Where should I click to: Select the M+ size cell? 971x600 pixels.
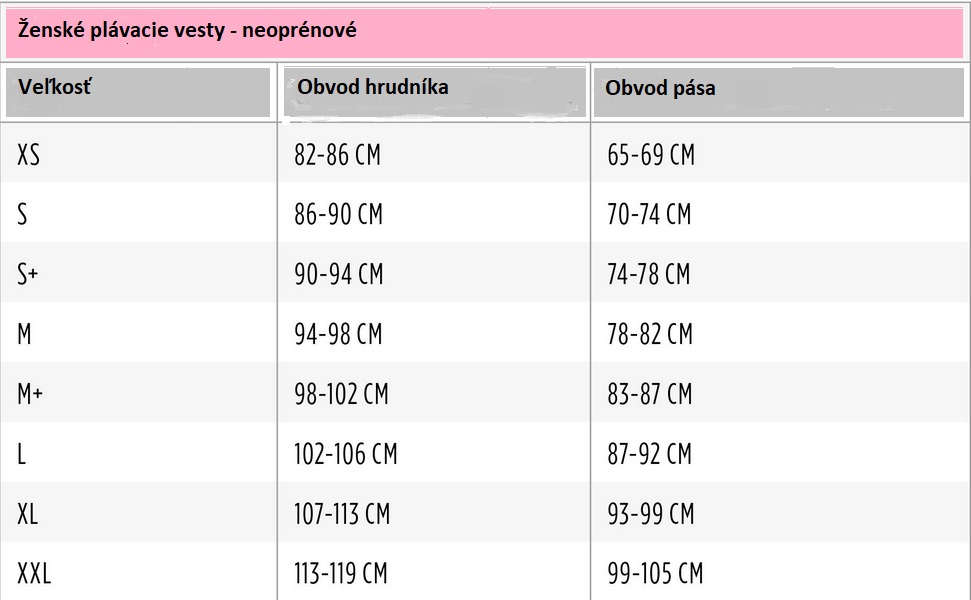[30, 394]
